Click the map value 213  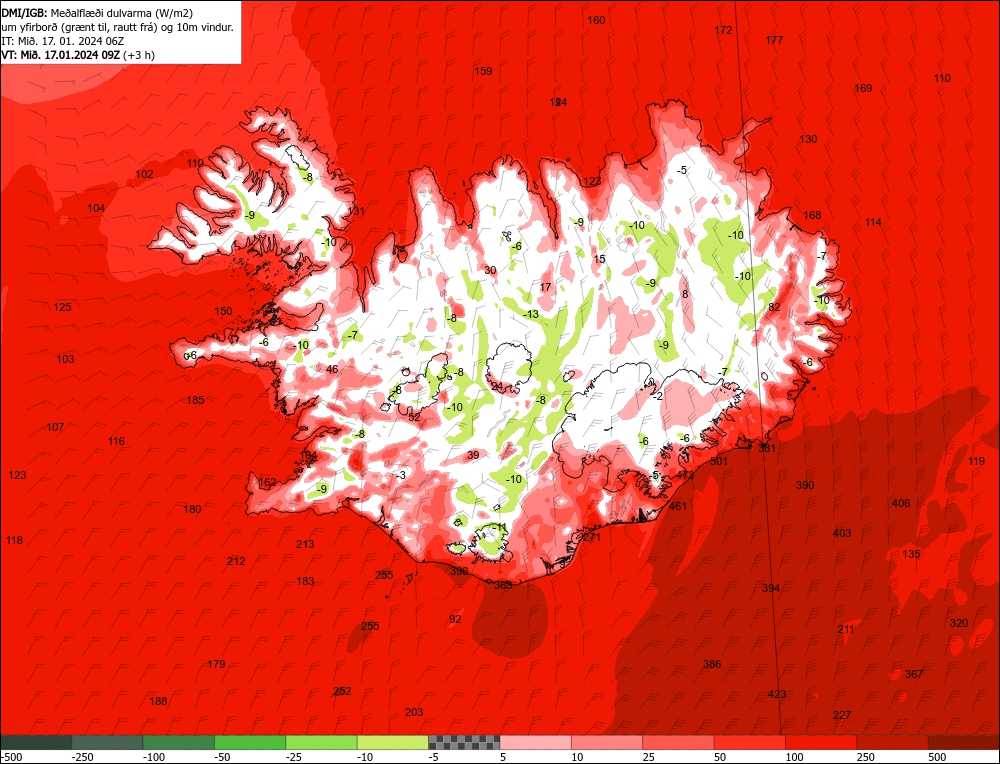305,544
